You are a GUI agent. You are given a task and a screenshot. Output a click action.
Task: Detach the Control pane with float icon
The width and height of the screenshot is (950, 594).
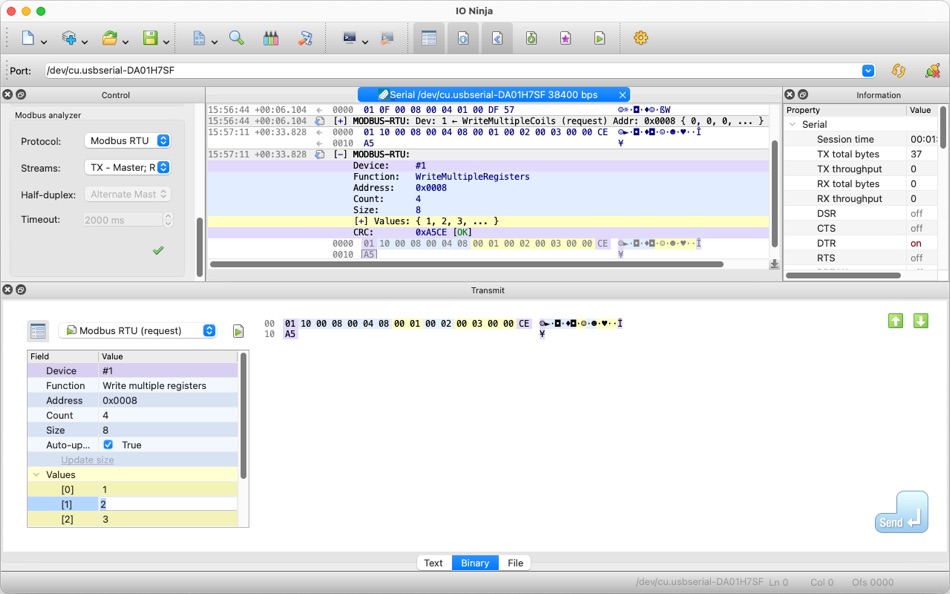pos(21,95)
